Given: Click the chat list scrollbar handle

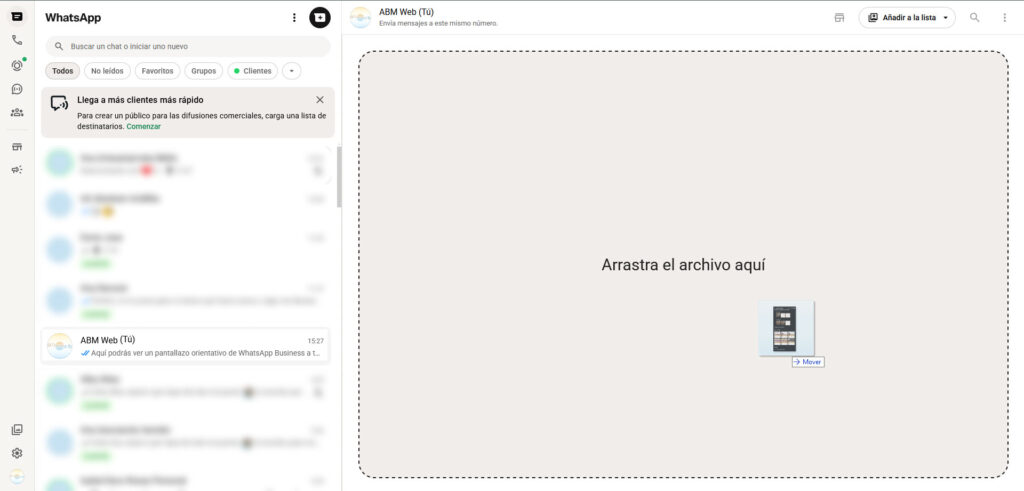Looking at the screenshot, I should pos(339,176).
